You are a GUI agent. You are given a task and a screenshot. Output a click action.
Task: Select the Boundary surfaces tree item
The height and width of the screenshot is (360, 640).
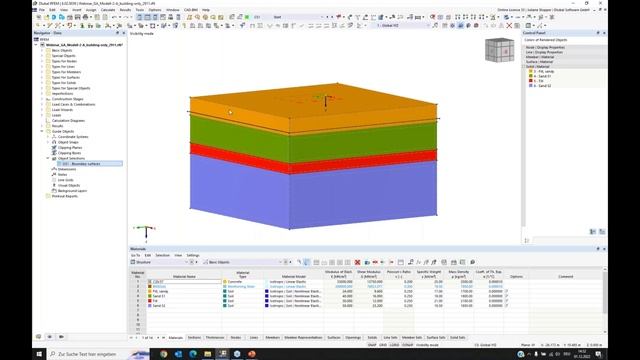point(89,164)
